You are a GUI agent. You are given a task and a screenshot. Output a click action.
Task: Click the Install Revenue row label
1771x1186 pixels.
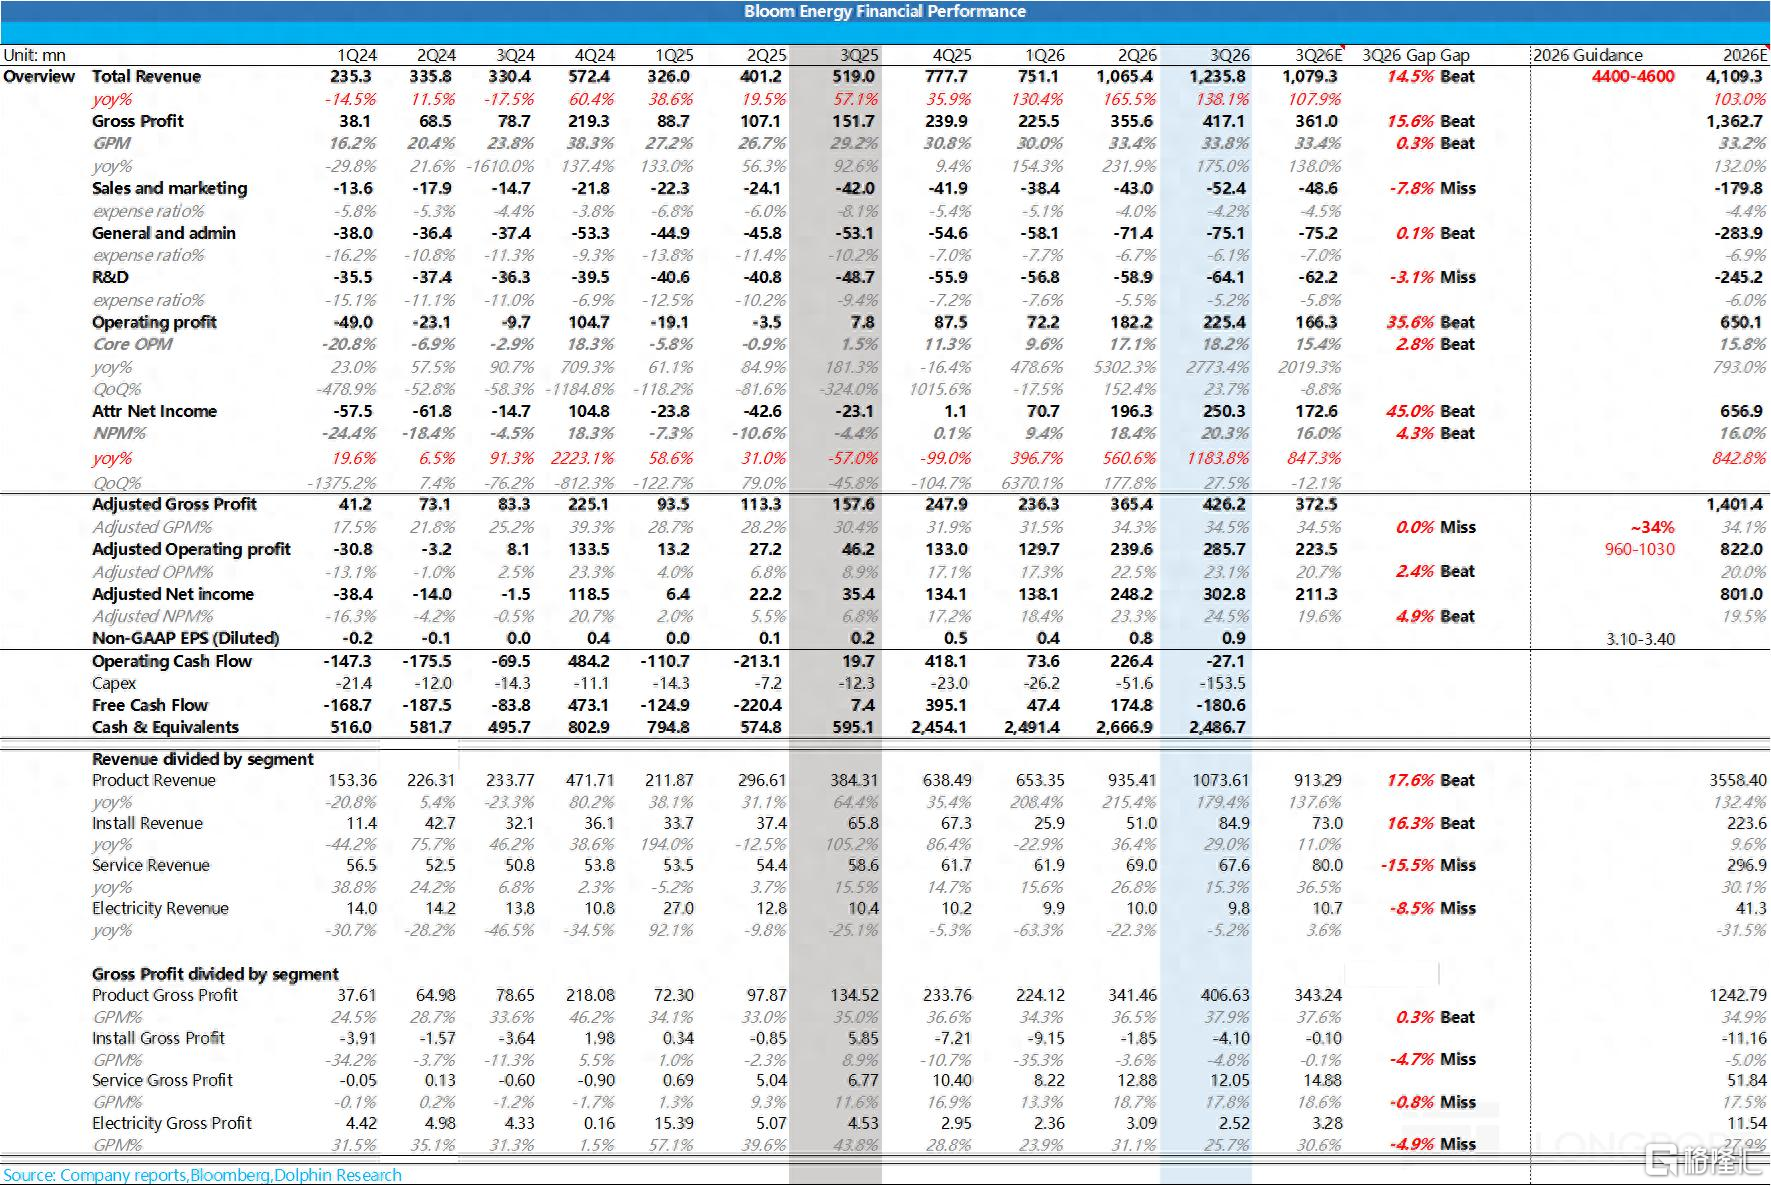147,823
